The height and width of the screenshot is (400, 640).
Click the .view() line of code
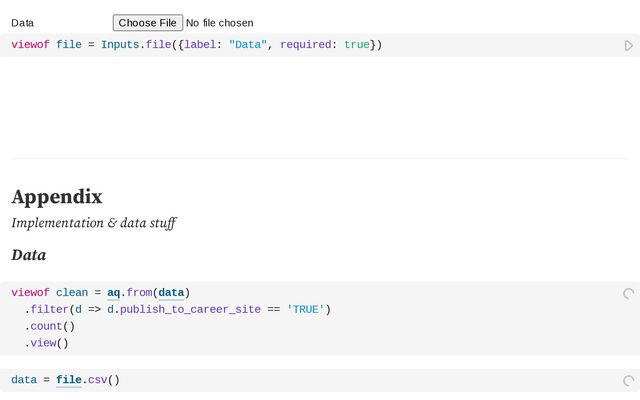pos(47,343)
